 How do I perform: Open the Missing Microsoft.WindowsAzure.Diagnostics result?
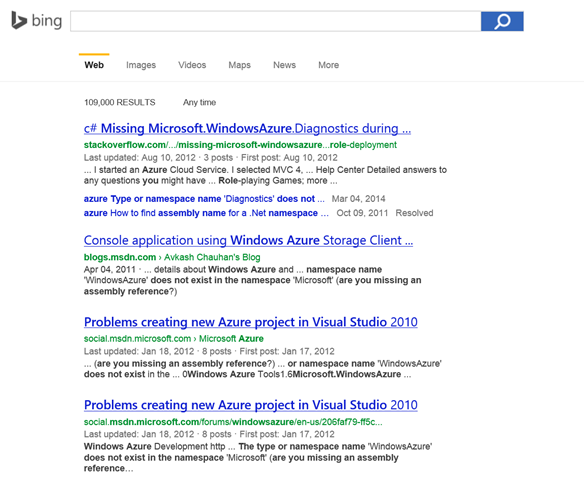(x=247, y=128)
